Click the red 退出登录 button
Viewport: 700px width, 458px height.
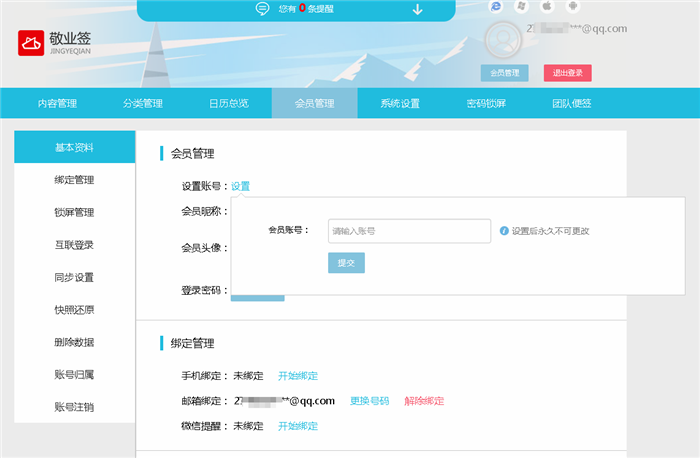(x=568, y=73)
